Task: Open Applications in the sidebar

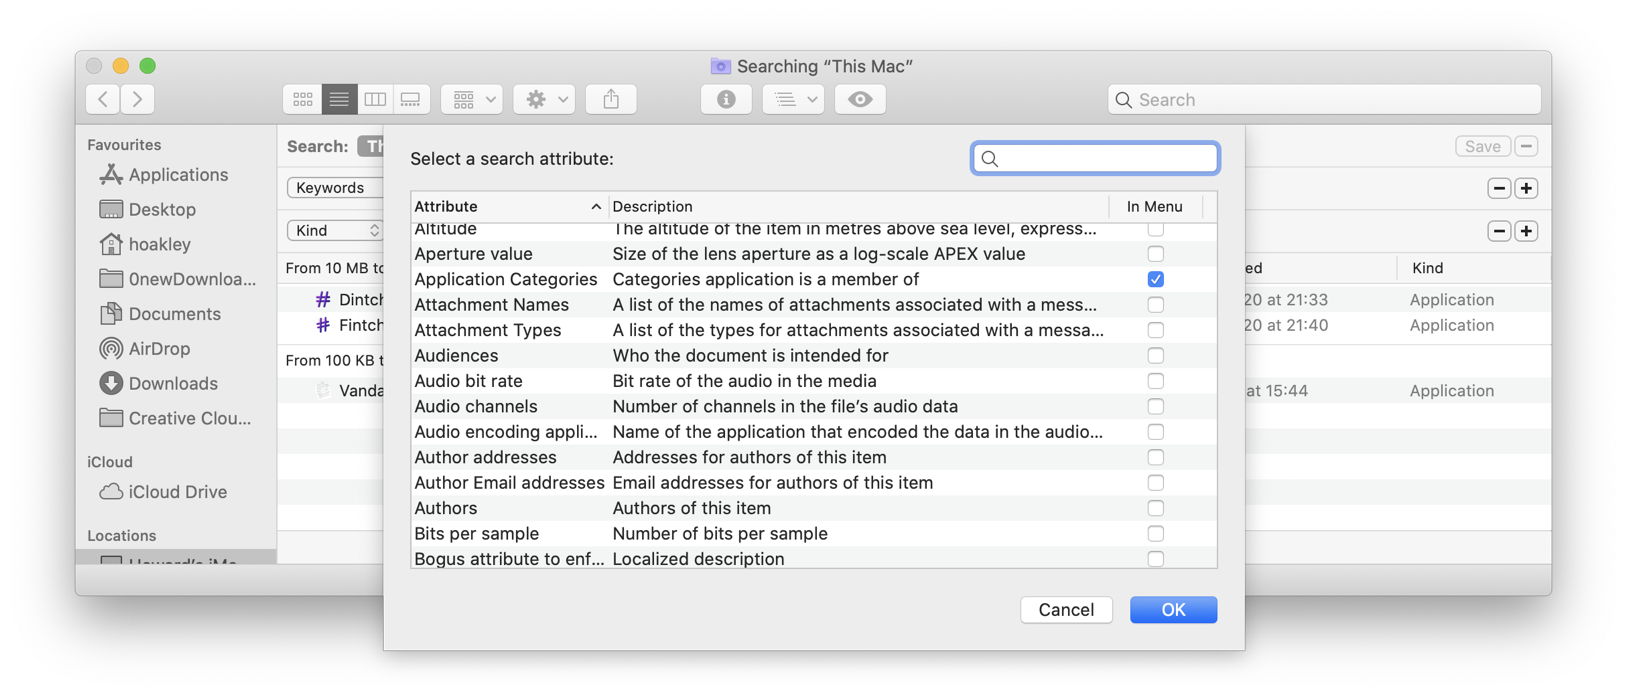Action: pyautogui.click(x=177, y=175)
